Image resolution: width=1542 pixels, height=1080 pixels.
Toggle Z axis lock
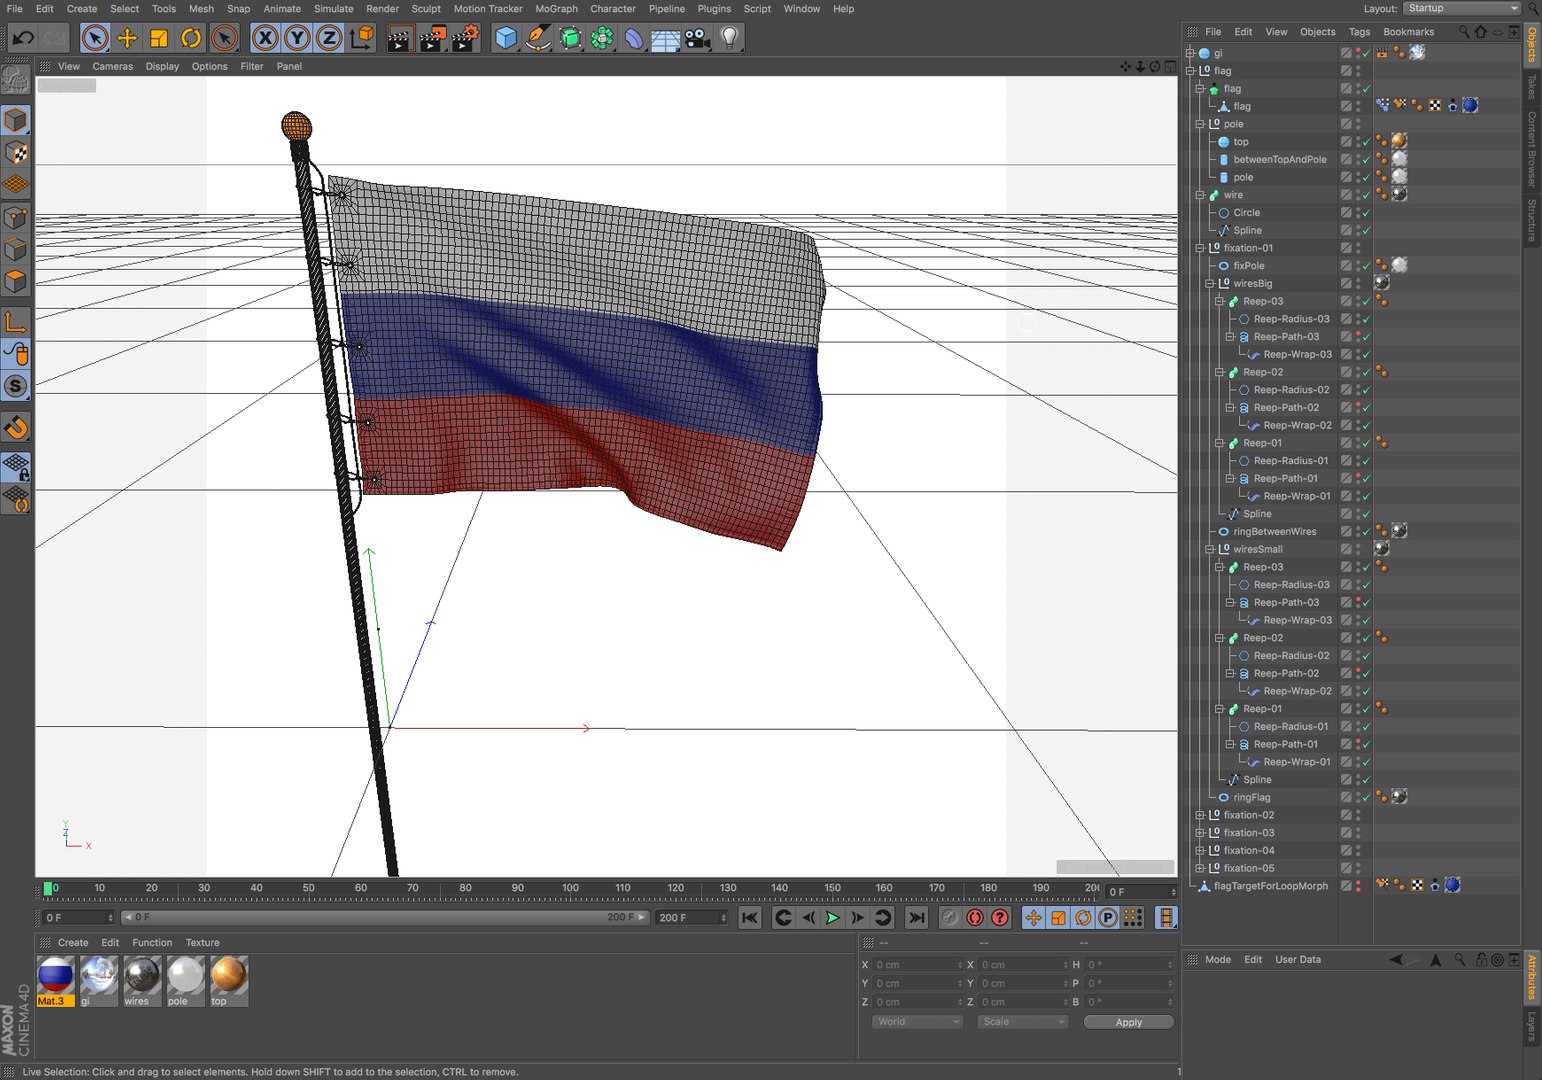click(329, 38)
